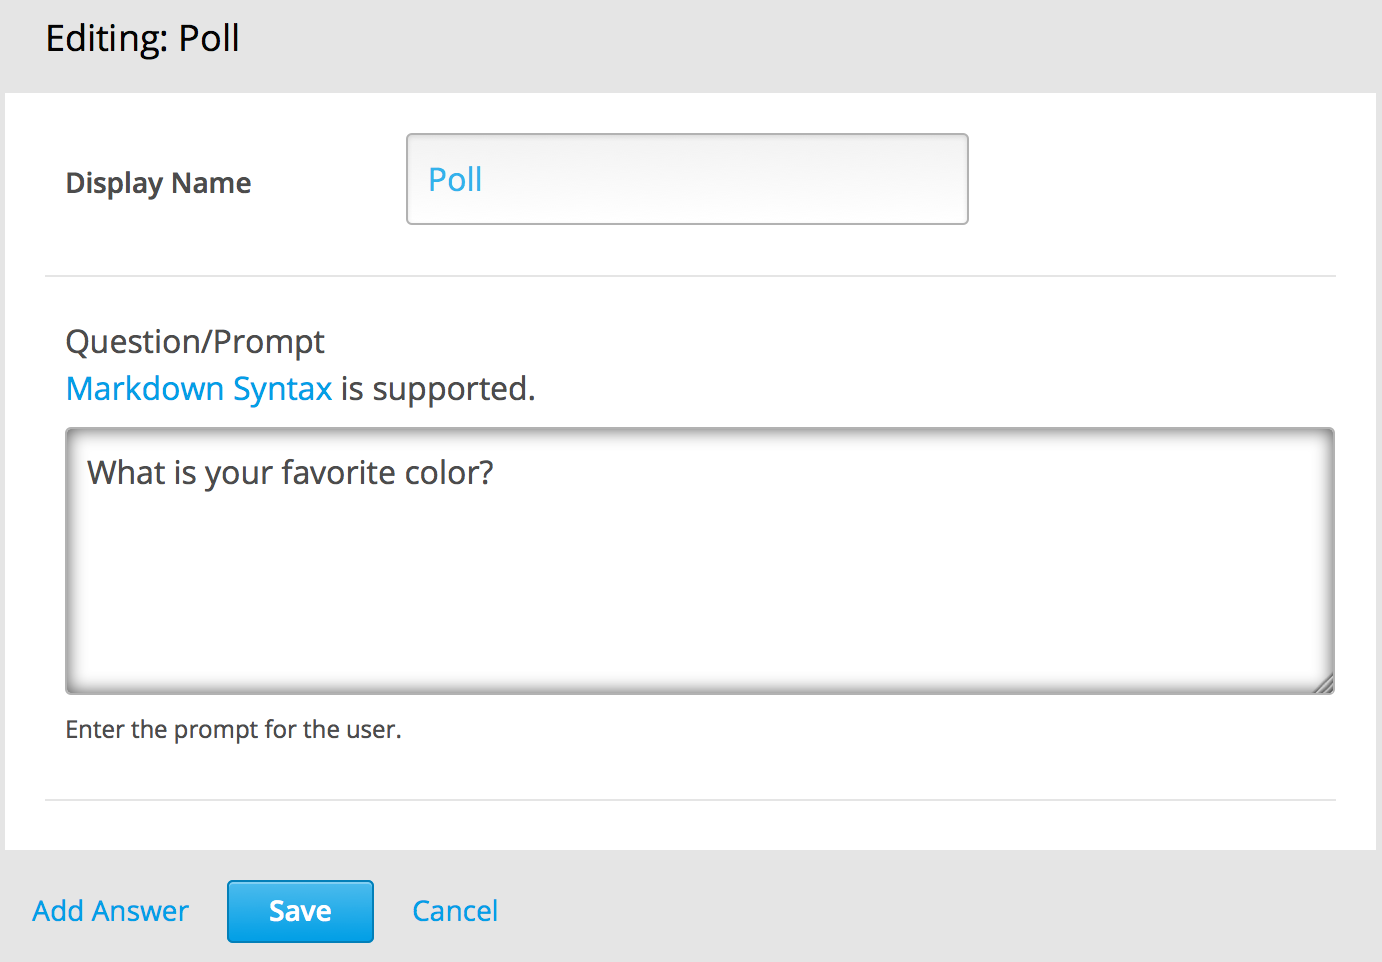
Task: Click the 'Question/Prompt' label
Action: tap(195, 342)
